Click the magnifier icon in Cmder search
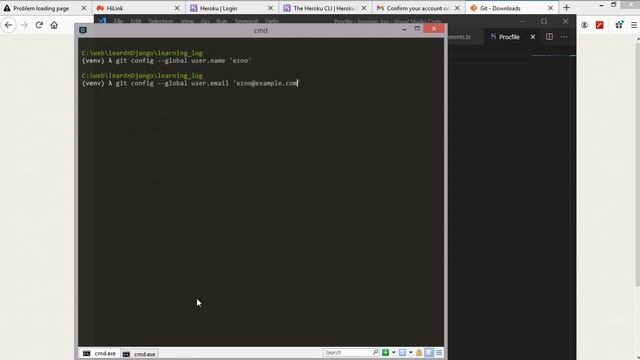This screenshot has width=640, height=360. 375,352
